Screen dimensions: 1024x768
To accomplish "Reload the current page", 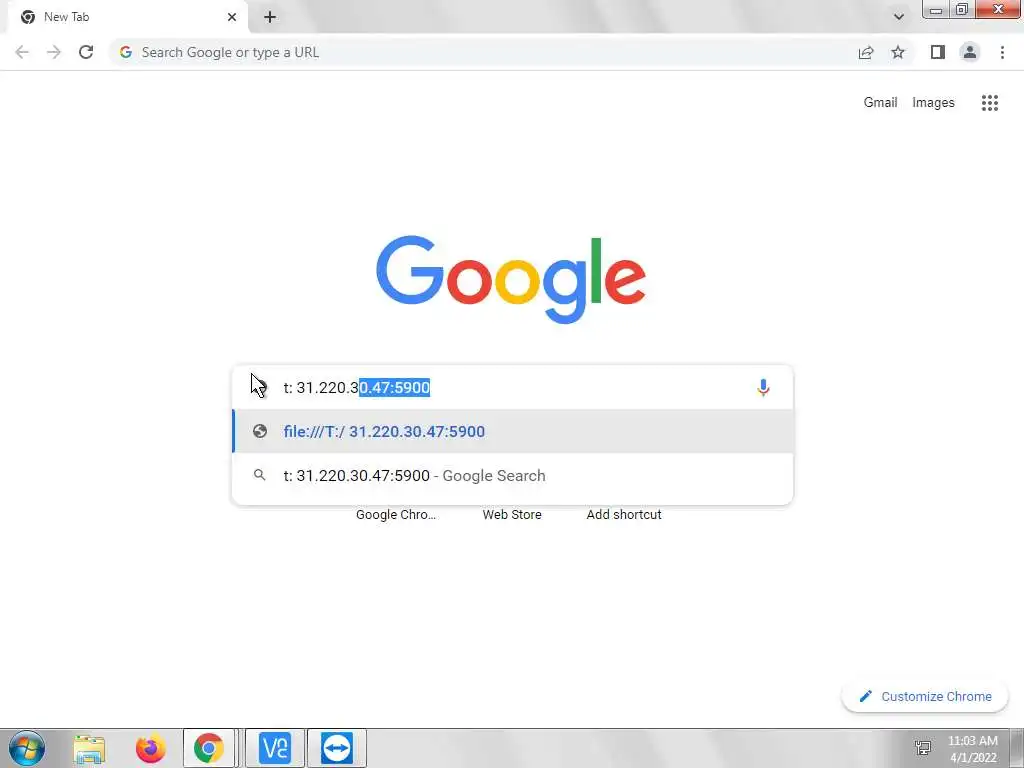I will [86, 52].
